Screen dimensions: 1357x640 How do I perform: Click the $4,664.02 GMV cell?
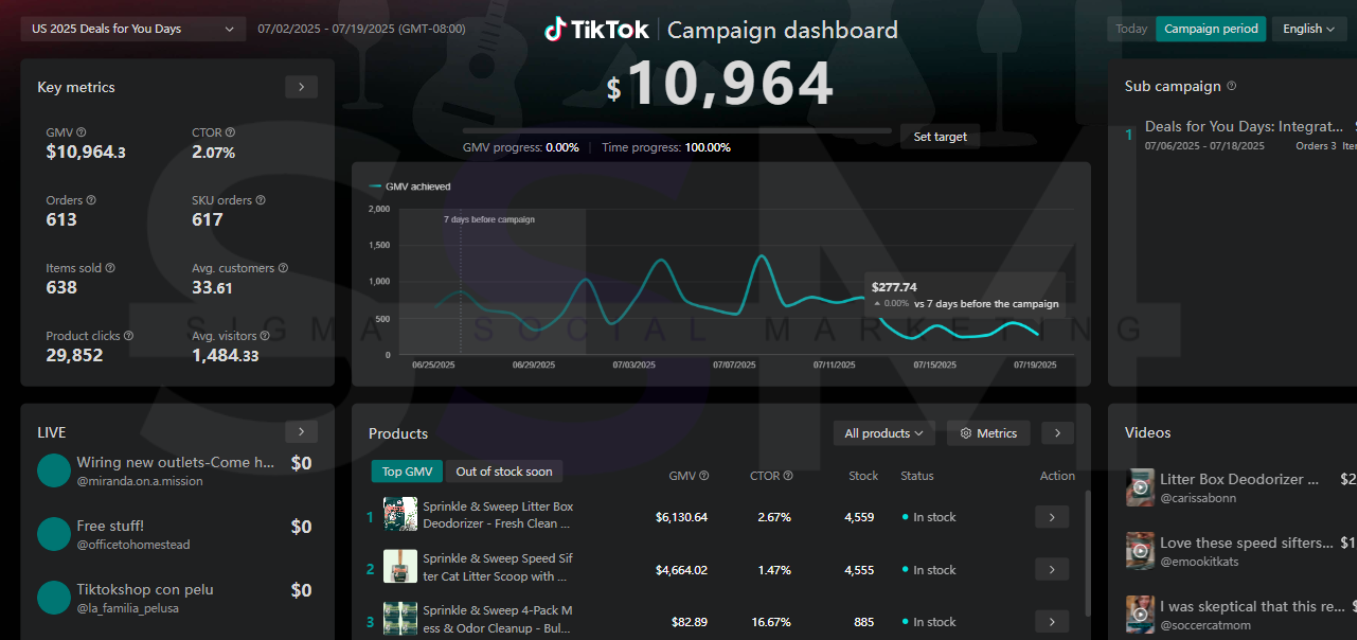[681, 570]
